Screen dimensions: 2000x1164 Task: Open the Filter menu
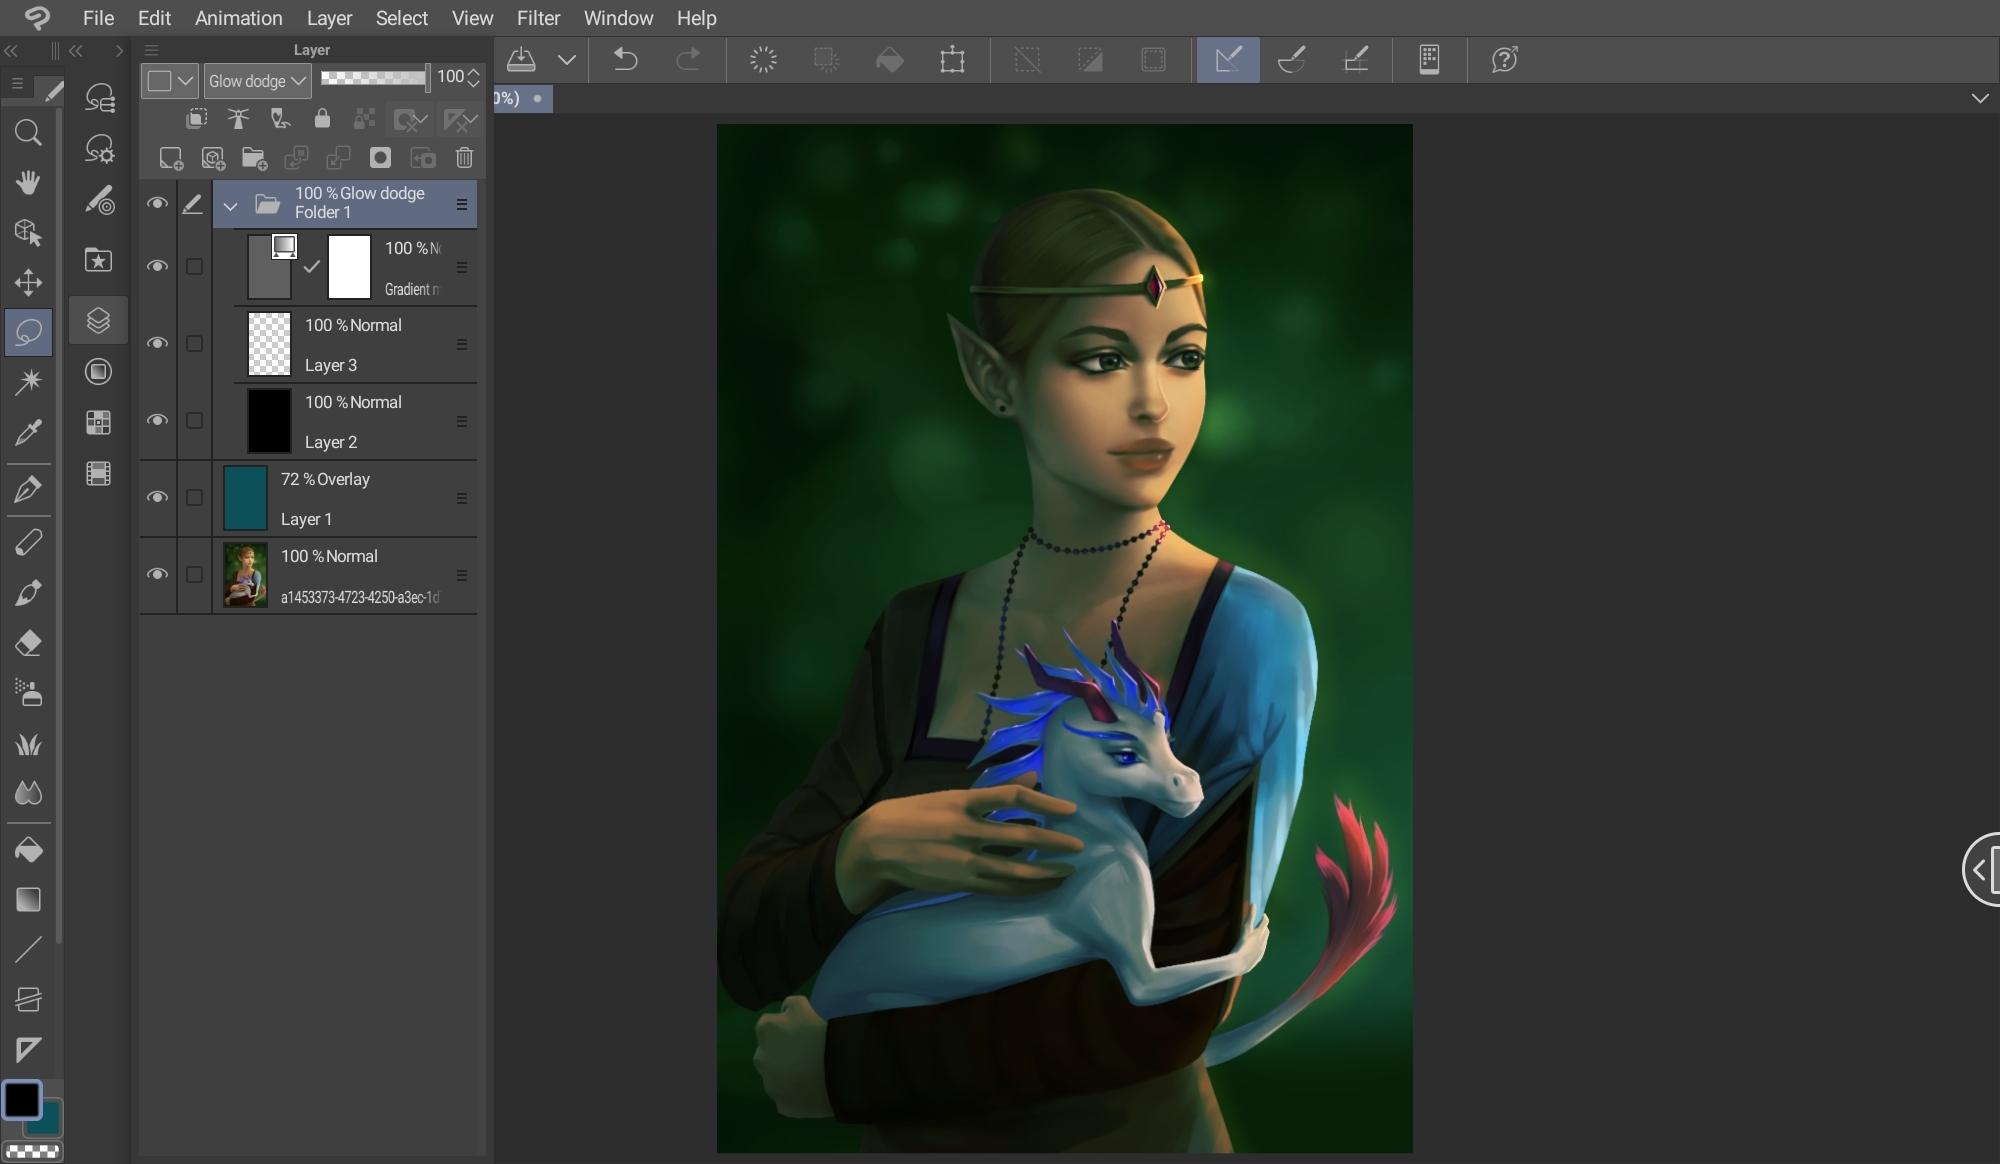point(538,18)
